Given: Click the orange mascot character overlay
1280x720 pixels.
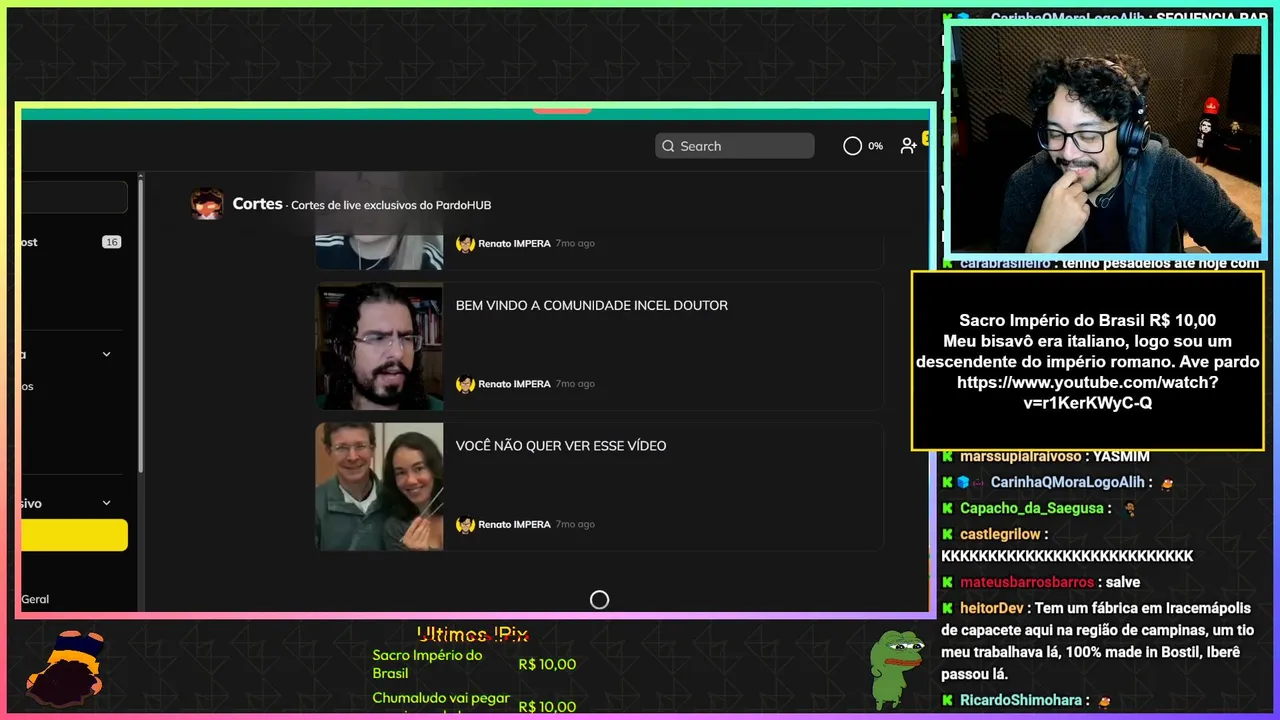Looking at the screenshot, I should [65, 668].
